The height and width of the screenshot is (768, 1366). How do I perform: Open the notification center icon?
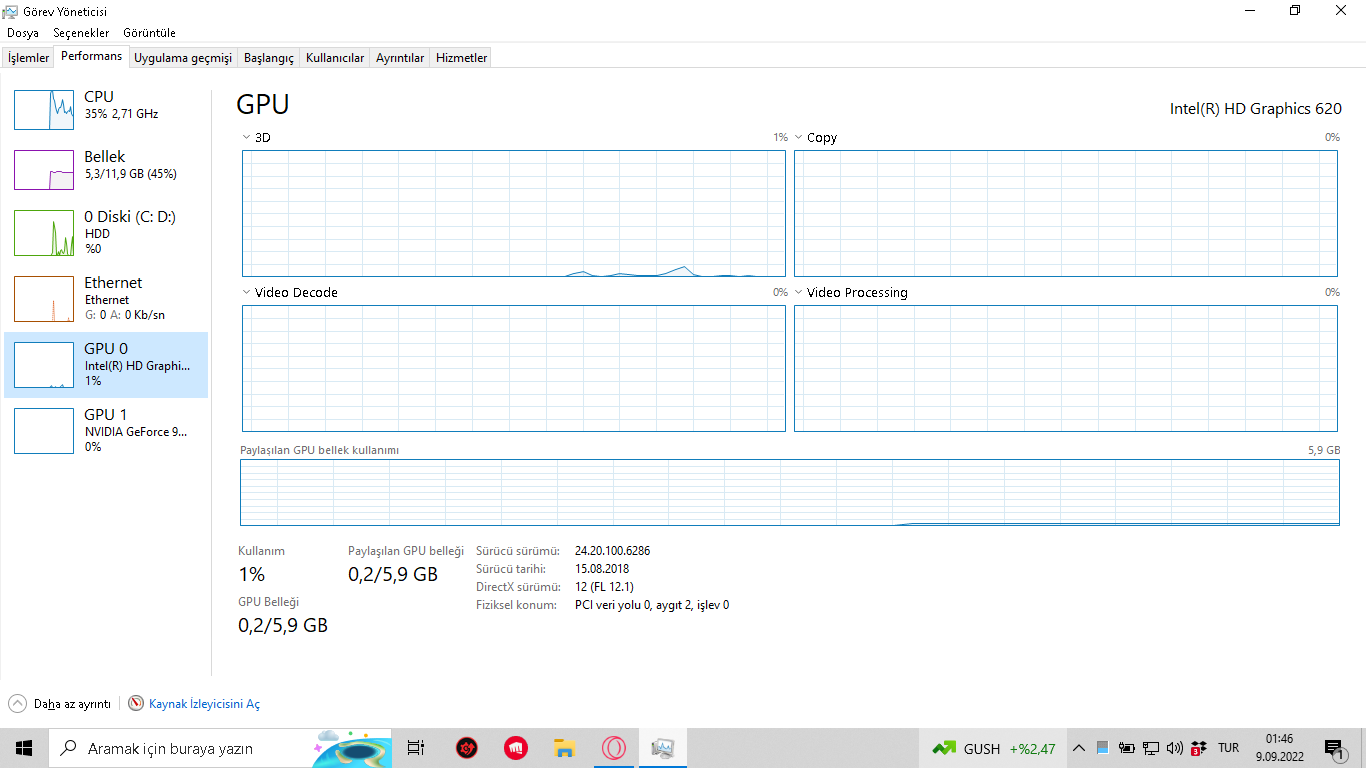point(1334,748)
